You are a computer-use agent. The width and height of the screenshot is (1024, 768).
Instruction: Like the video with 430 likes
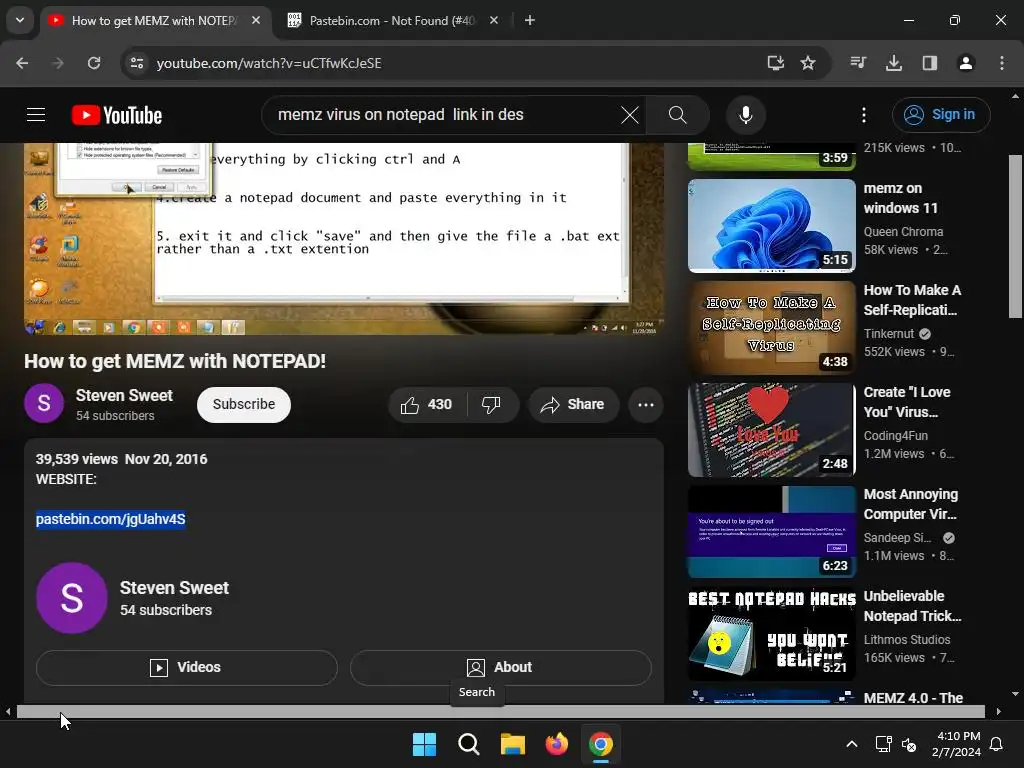tap(426, 405)
